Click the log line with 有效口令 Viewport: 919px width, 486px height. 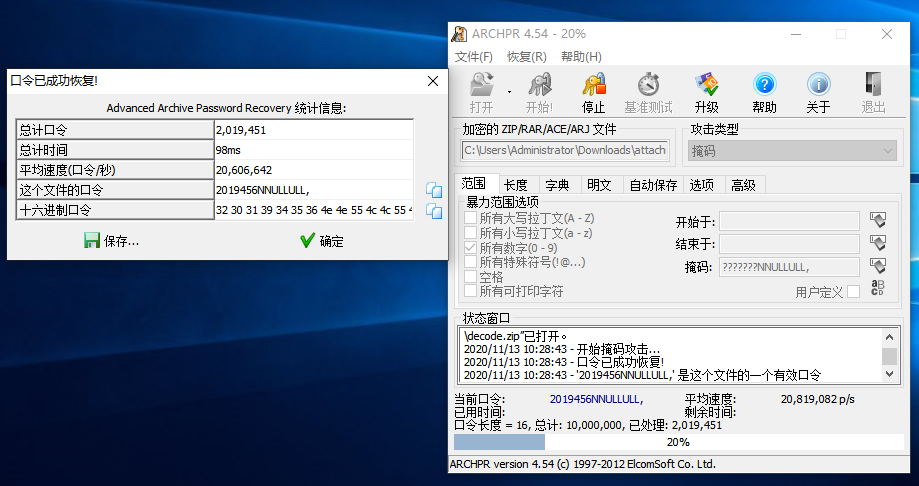(x=642, y=375)
